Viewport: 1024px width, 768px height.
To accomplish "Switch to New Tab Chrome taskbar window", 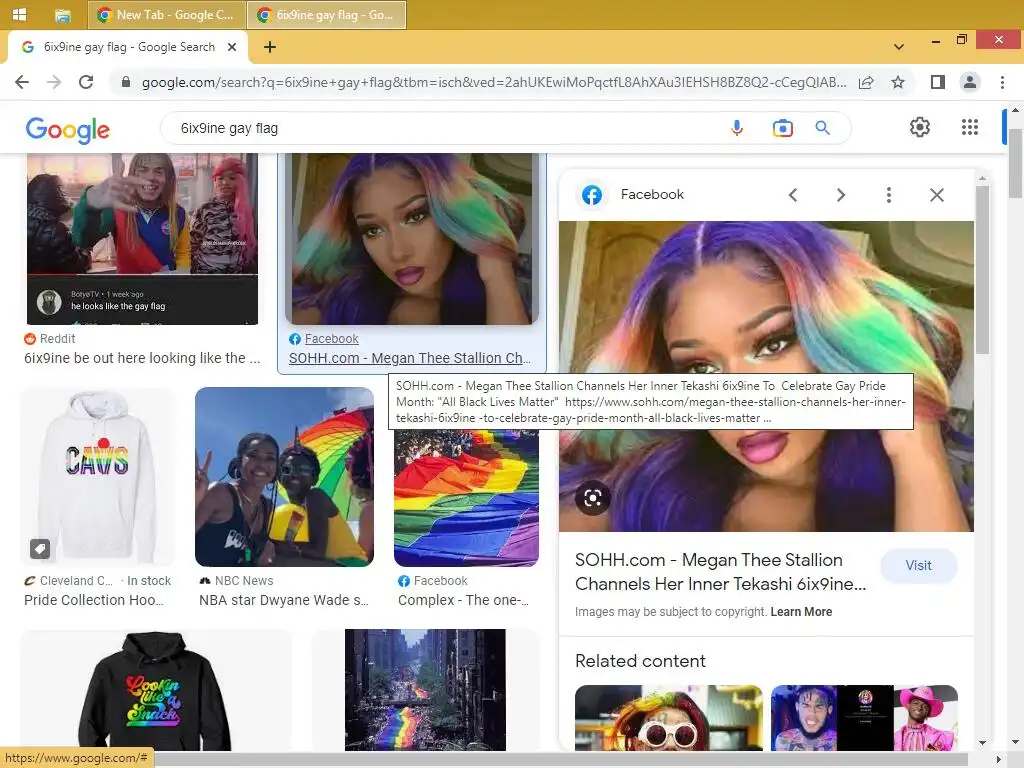I will pyautogui.click(x=166, y=14).
